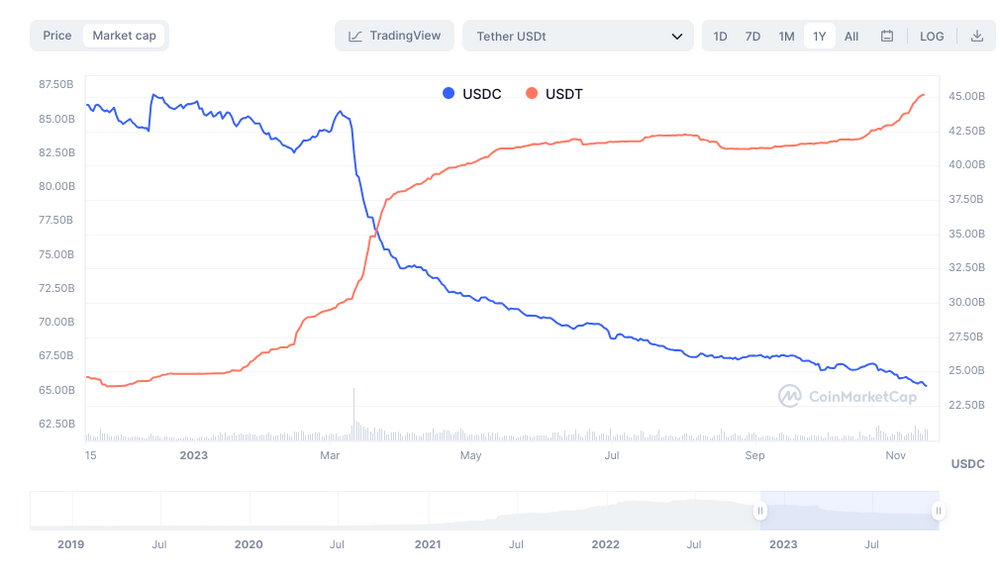The image size is (1000, 575).
Task: Click the right range slider handle
Action: click(x=938, y=511)
